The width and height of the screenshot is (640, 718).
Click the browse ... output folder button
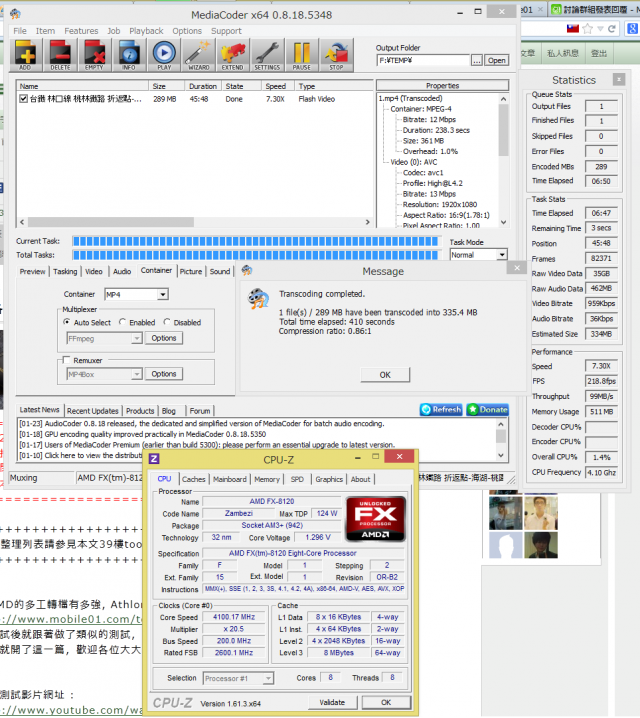pyautogui.click(x=477, y=60)
